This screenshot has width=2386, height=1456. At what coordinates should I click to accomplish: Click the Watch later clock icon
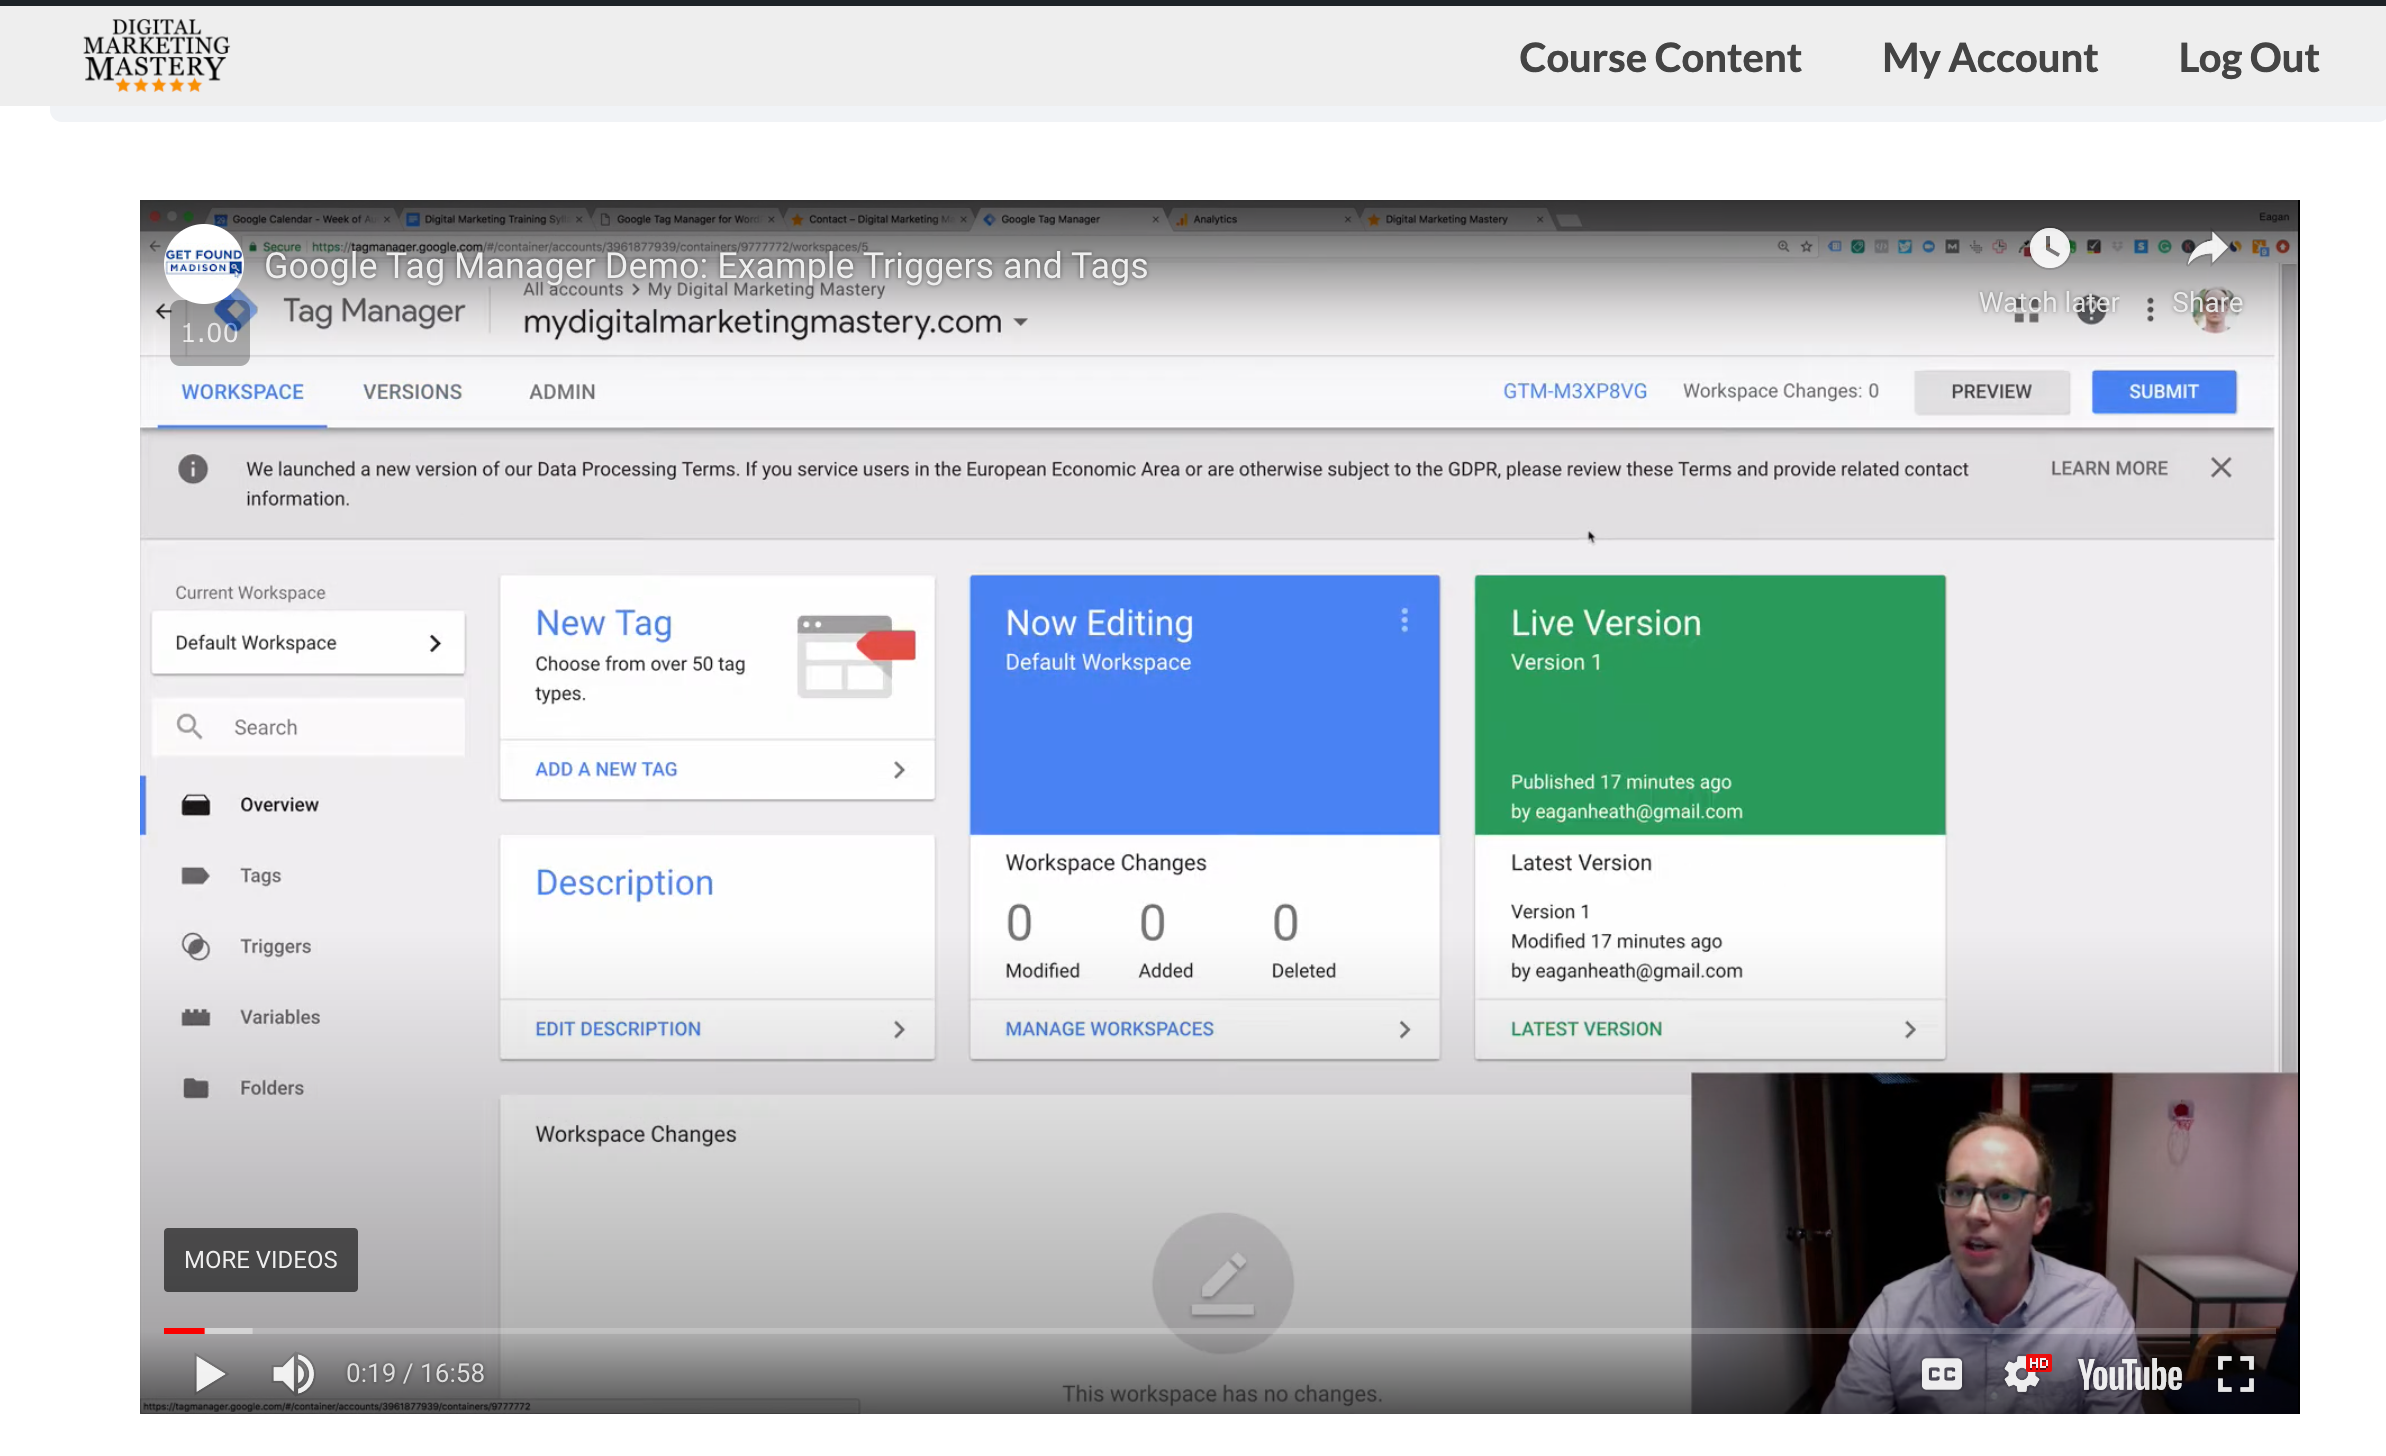[2049, 248]
